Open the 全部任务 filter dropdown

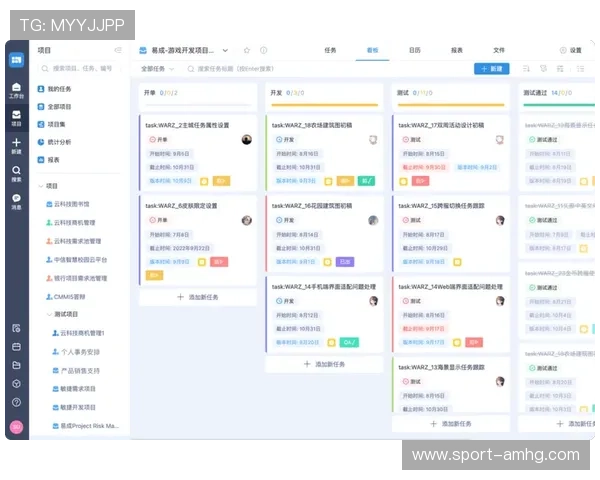coord(158,69)
